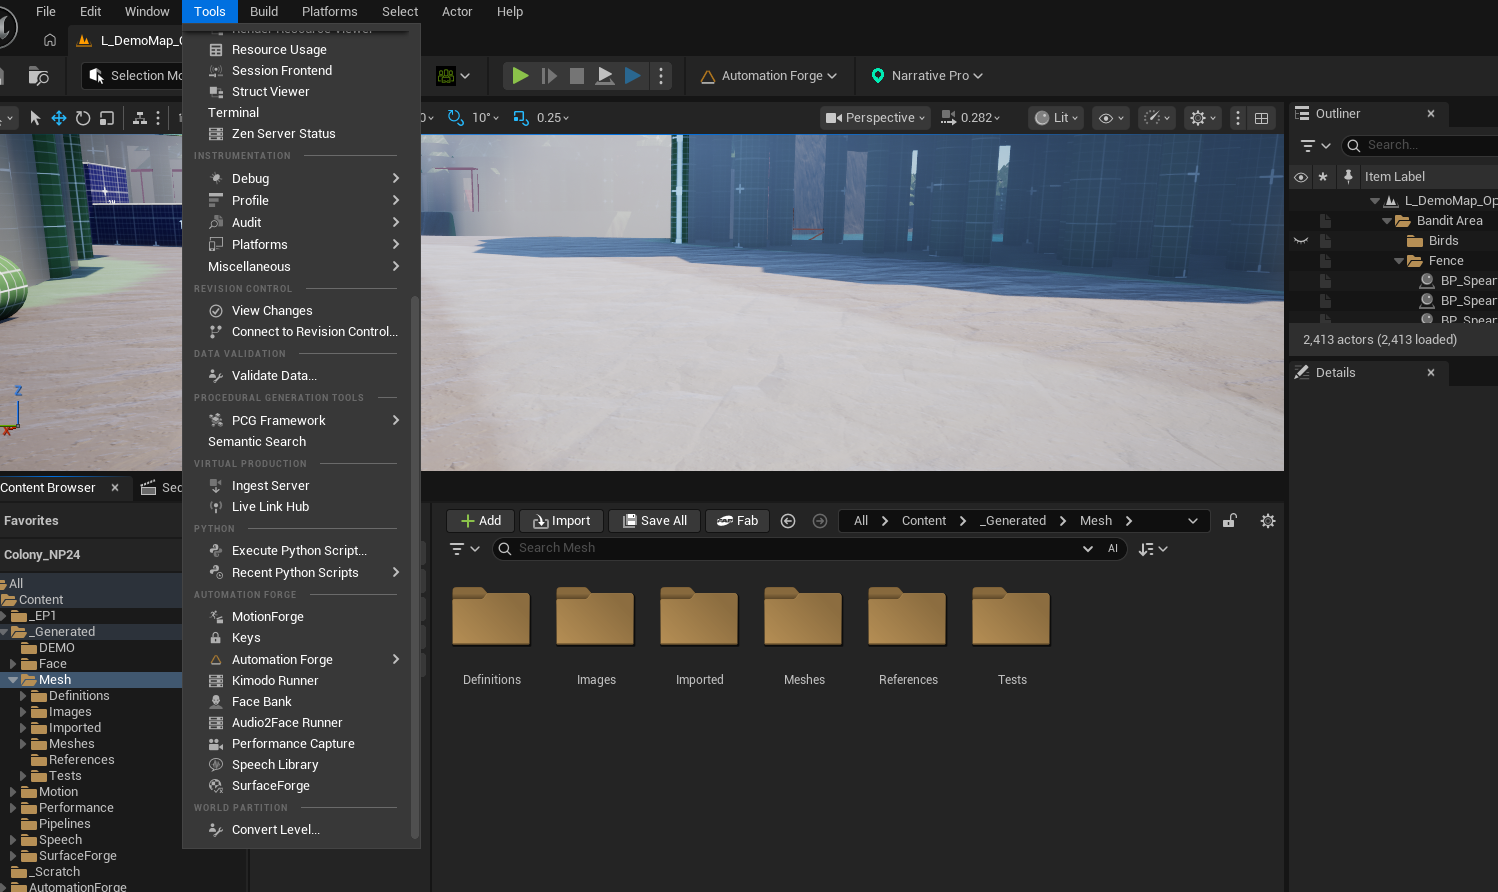The height and width of the screenshot is (892, 1498).
Task: Select the Rotate tool
Action: pos(83,117)
